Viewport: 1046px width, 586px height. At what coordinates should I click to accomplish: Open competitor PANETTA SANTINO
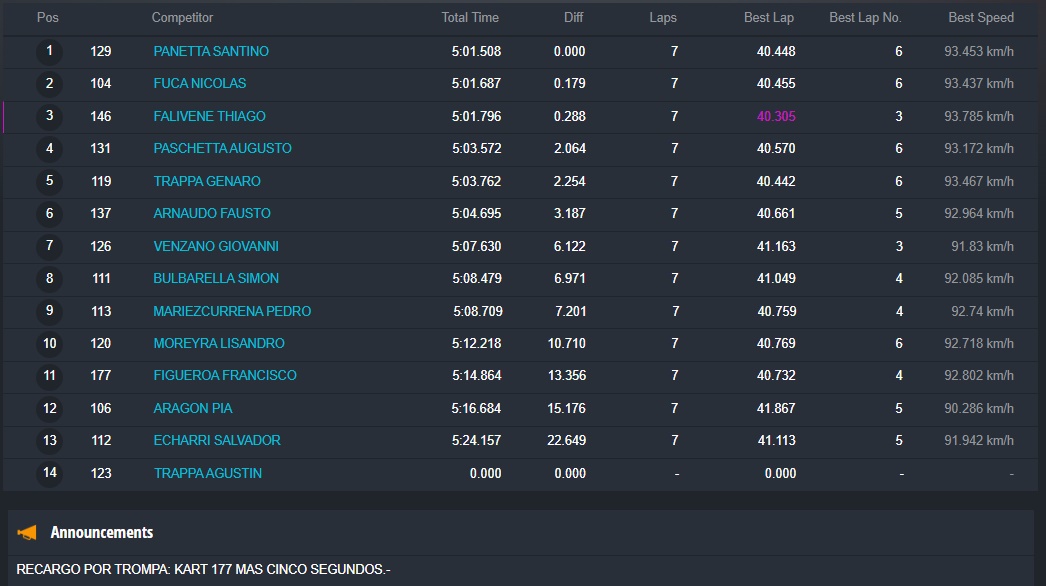[211, 51]
